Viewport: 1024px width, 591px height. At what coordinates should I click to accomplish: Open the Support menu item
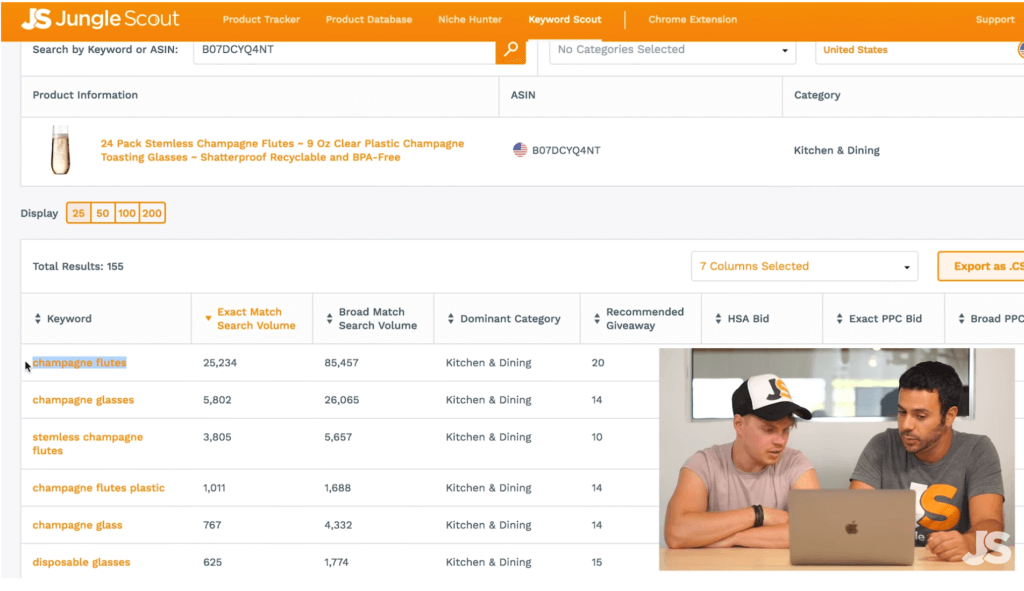coord(995,20)
